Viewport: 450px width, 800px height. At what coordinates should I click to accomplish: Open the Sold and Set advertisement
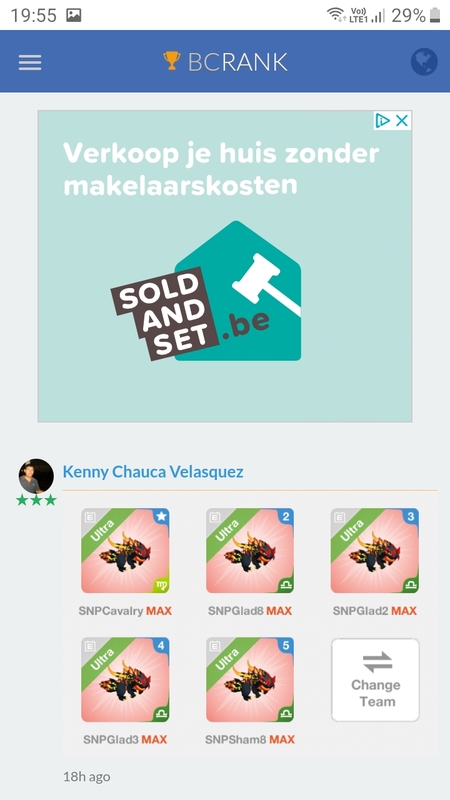tap(225, 266)
